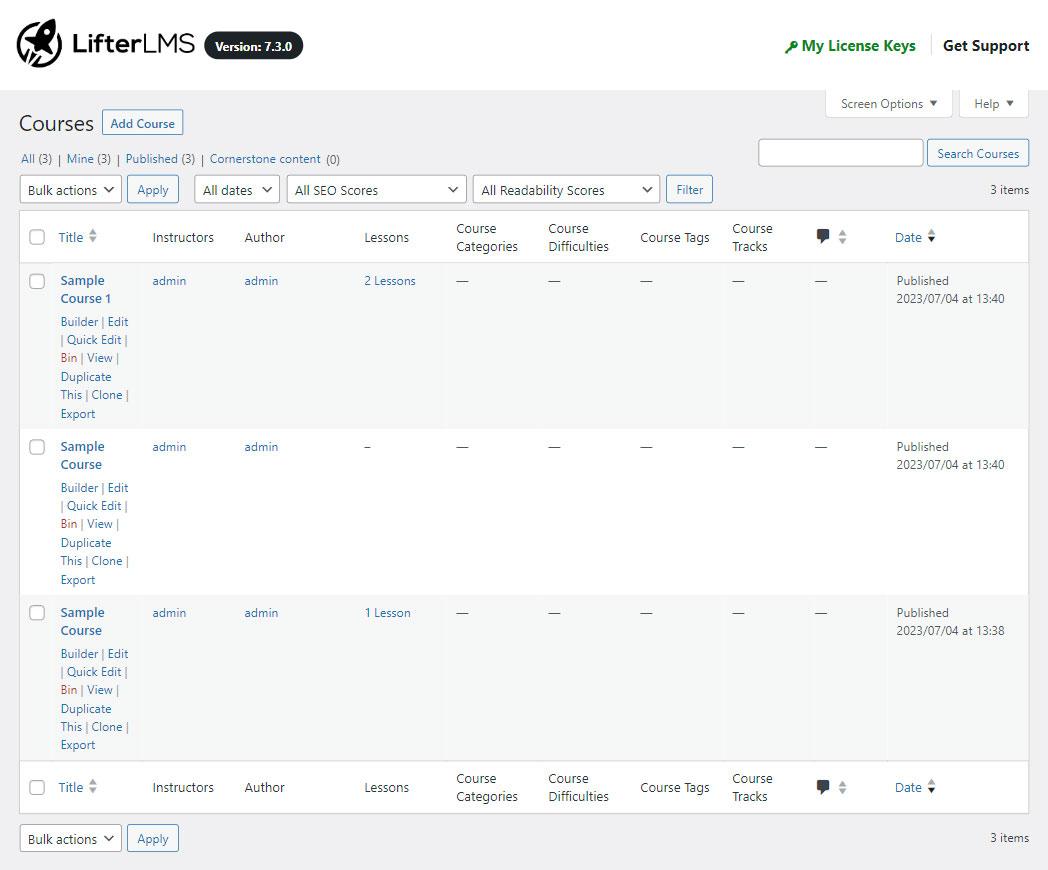
Task: Export Sample Course 1
Action: pos(78,414)
